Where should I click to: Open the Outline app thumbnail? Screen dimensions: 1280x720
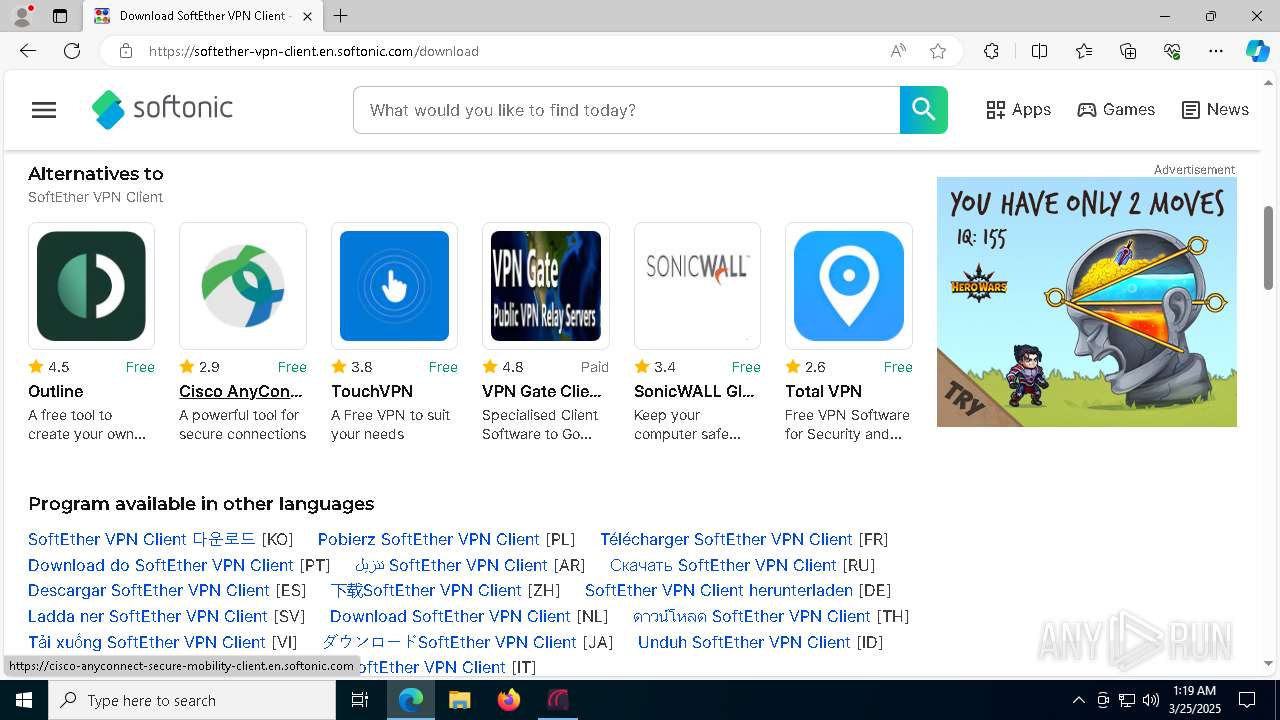point(91,286)
